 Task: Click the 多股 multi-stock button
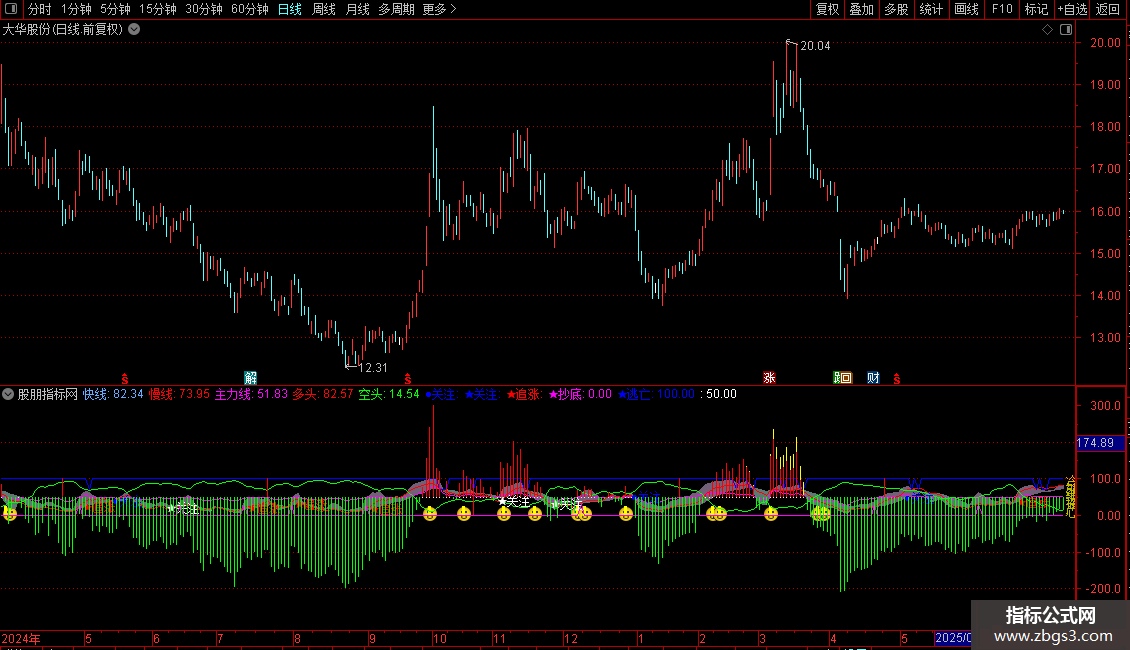coord(896,9)
